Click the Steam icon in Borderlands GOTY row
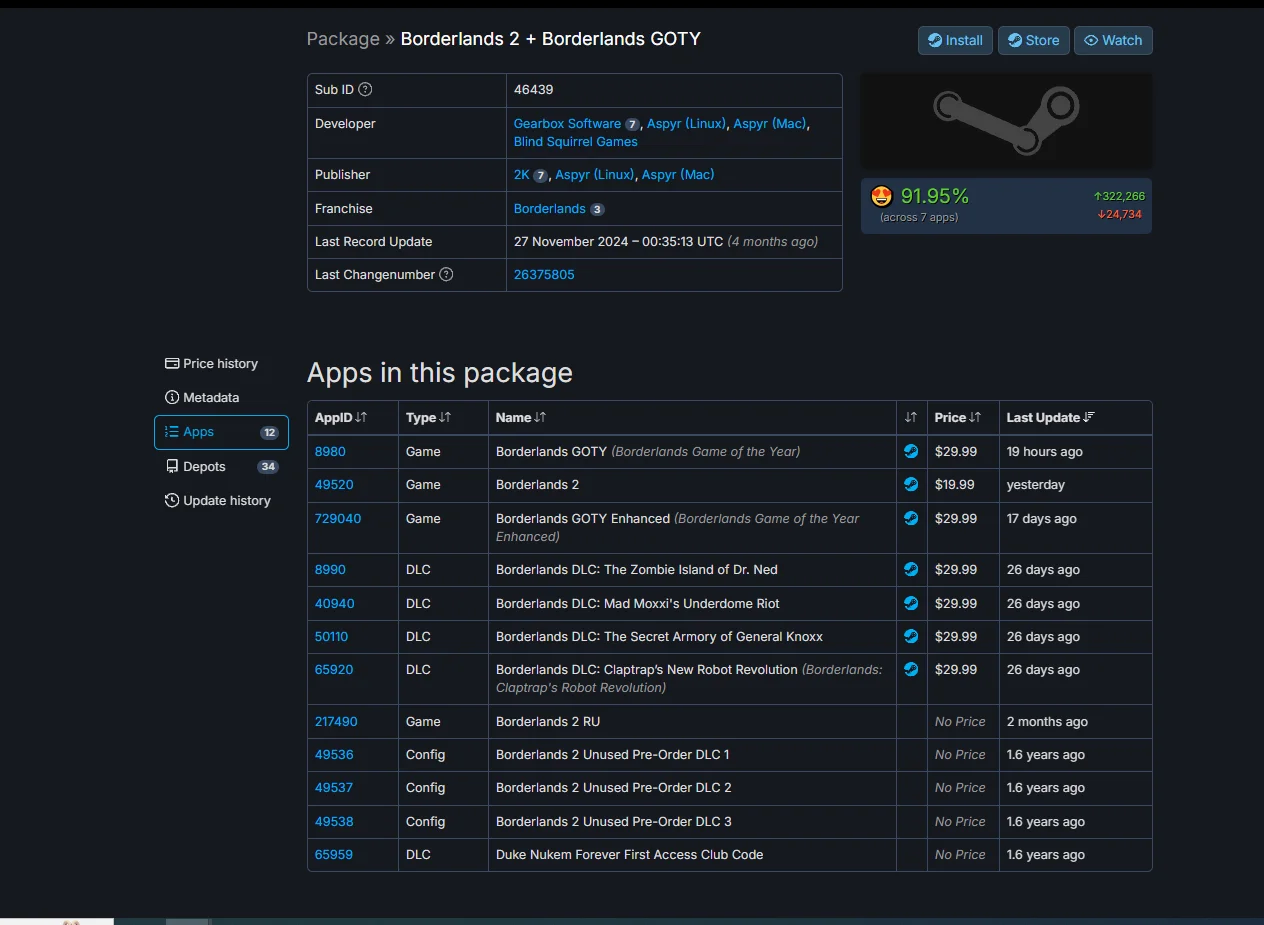The width and height of the screenshot is (1264, 925). [911, 451]
